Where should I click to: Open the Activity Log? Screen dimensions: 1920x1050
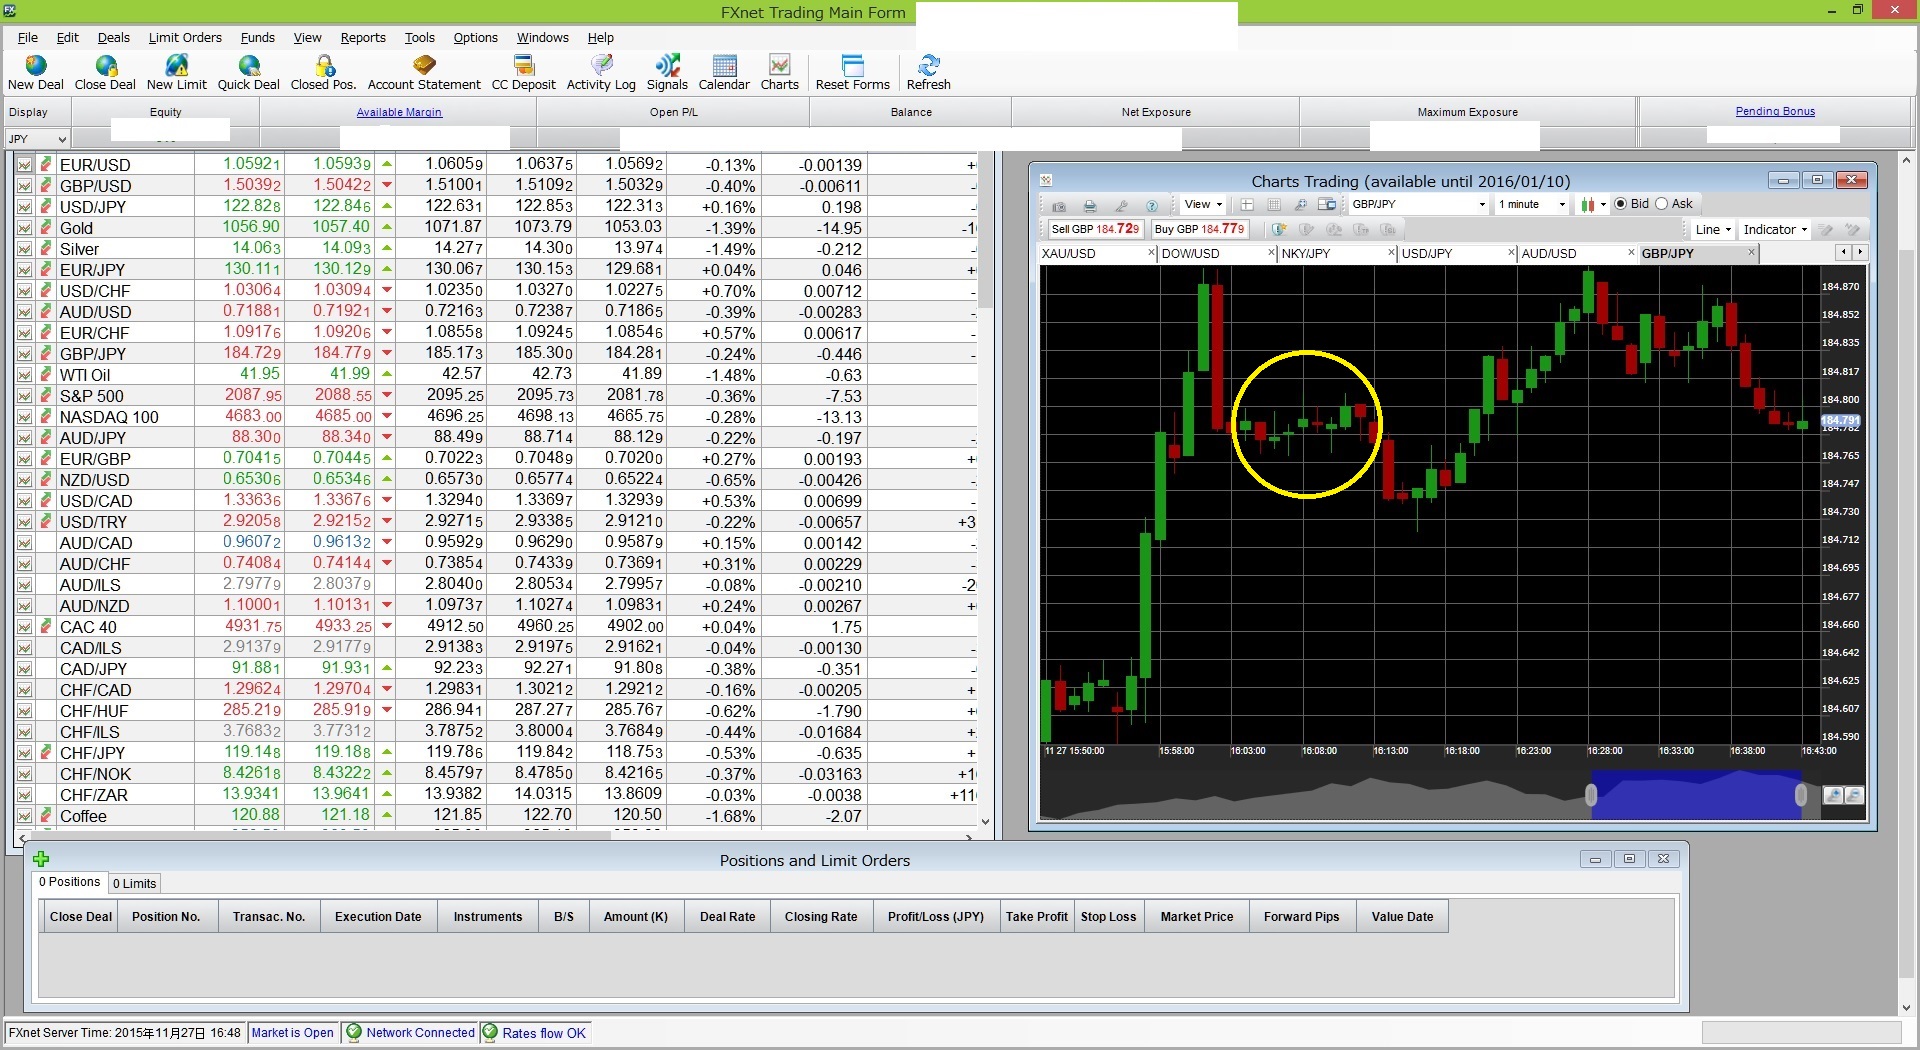click(601, 73)
